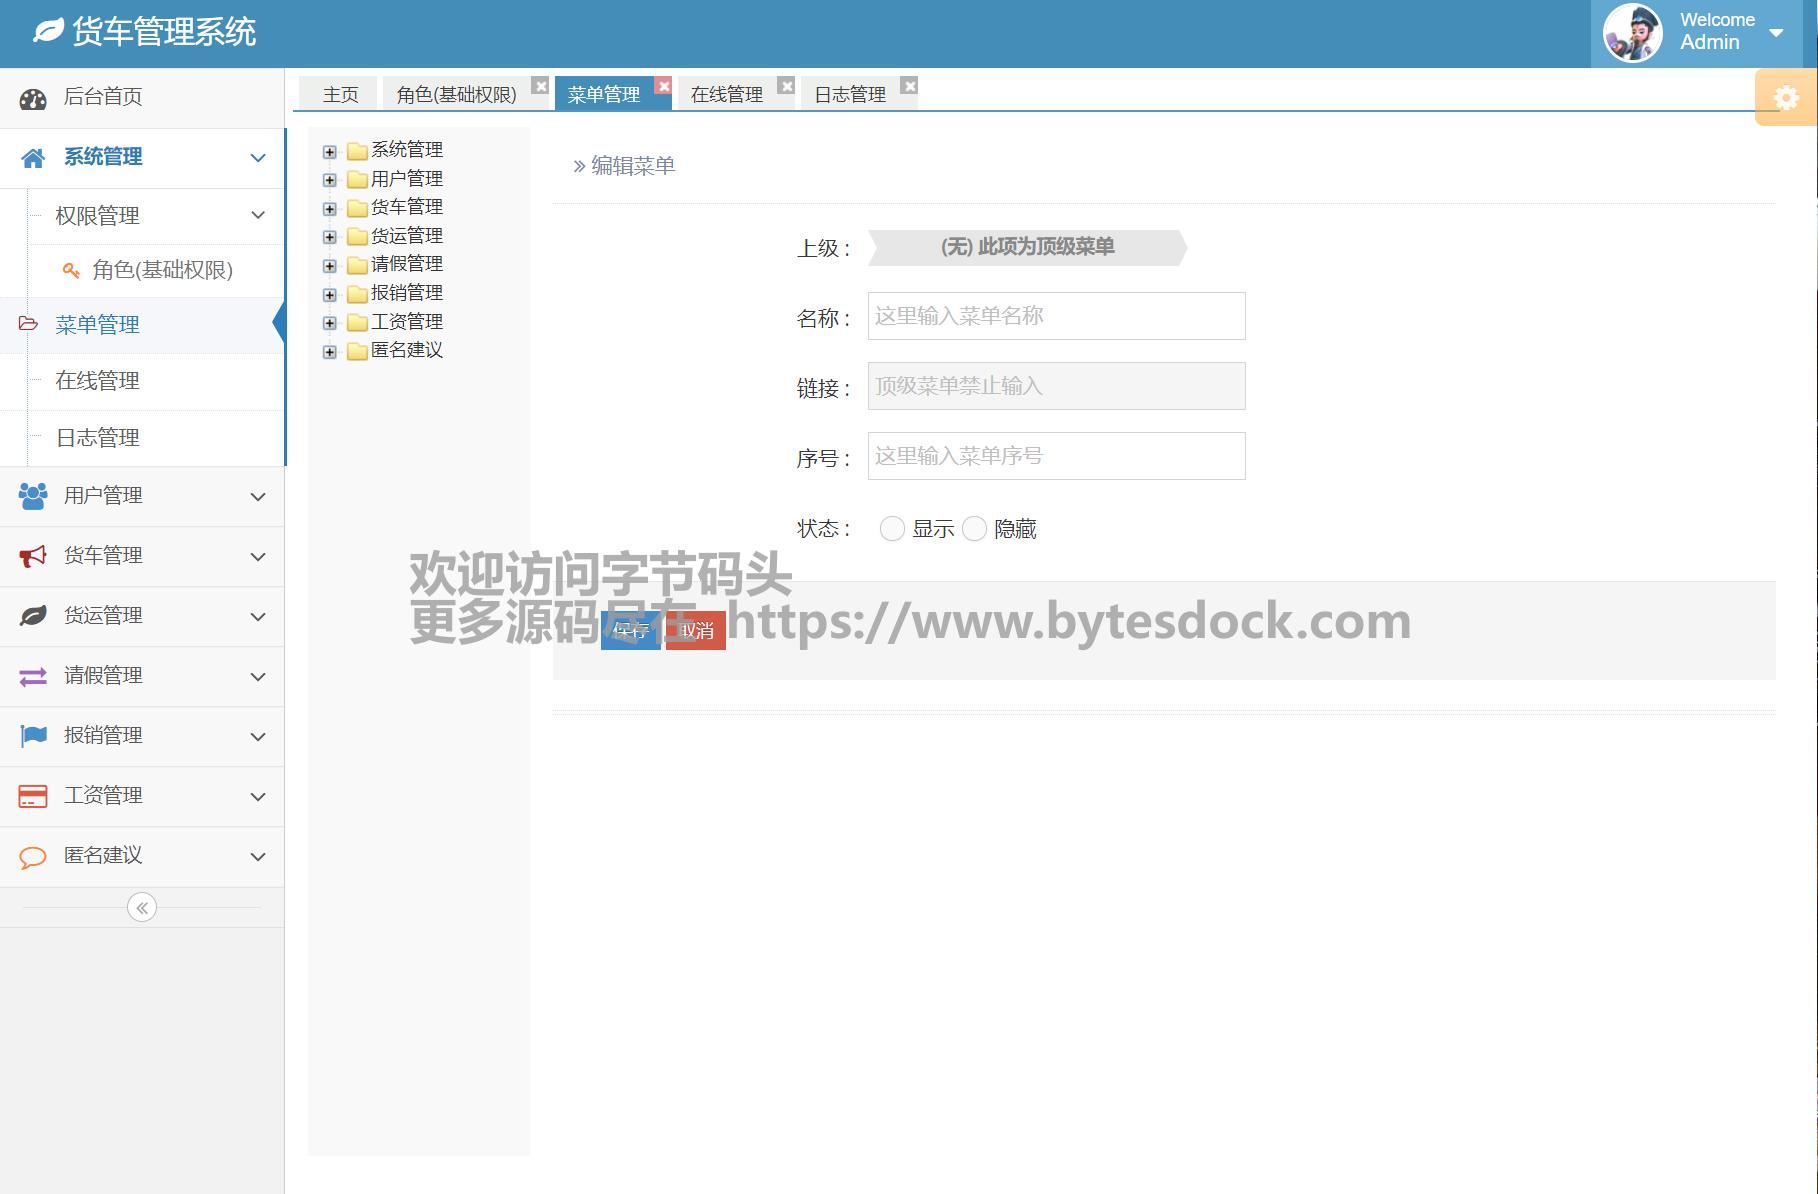Switch to the 主页 tab
This screenshot has width=1818, height=1194.
click(340, 95)
